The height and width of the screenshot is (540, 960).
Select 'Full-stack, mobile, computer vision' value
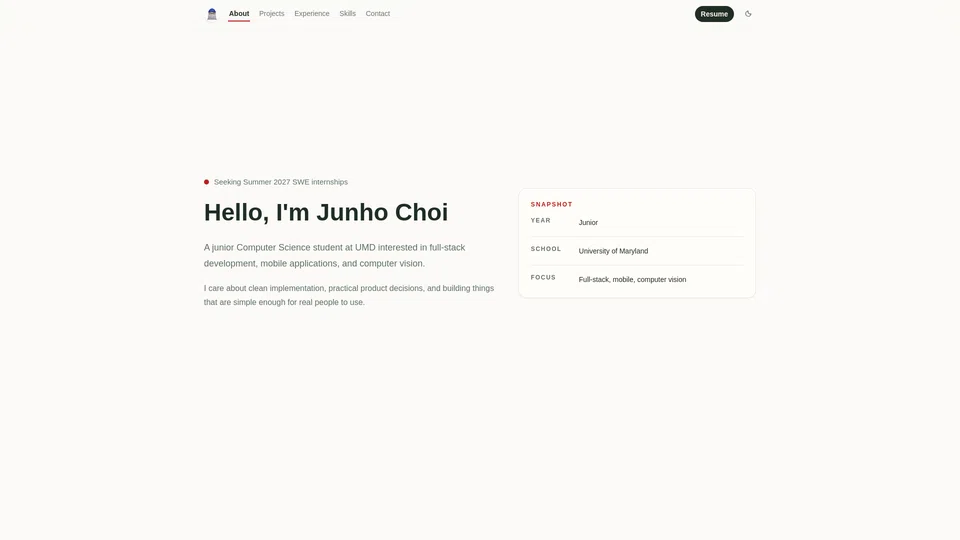click(x=632, y=279)
